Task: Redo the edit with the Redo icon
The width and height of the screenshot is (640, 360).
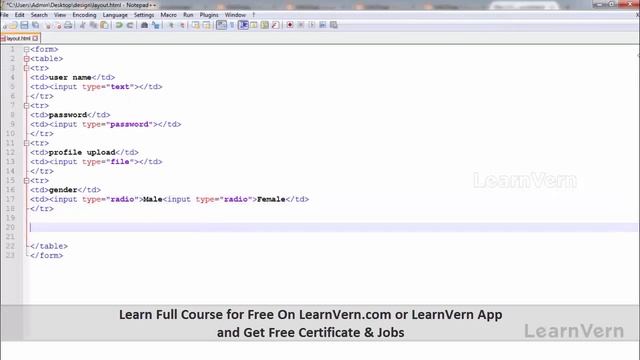Action: point(130,25)
